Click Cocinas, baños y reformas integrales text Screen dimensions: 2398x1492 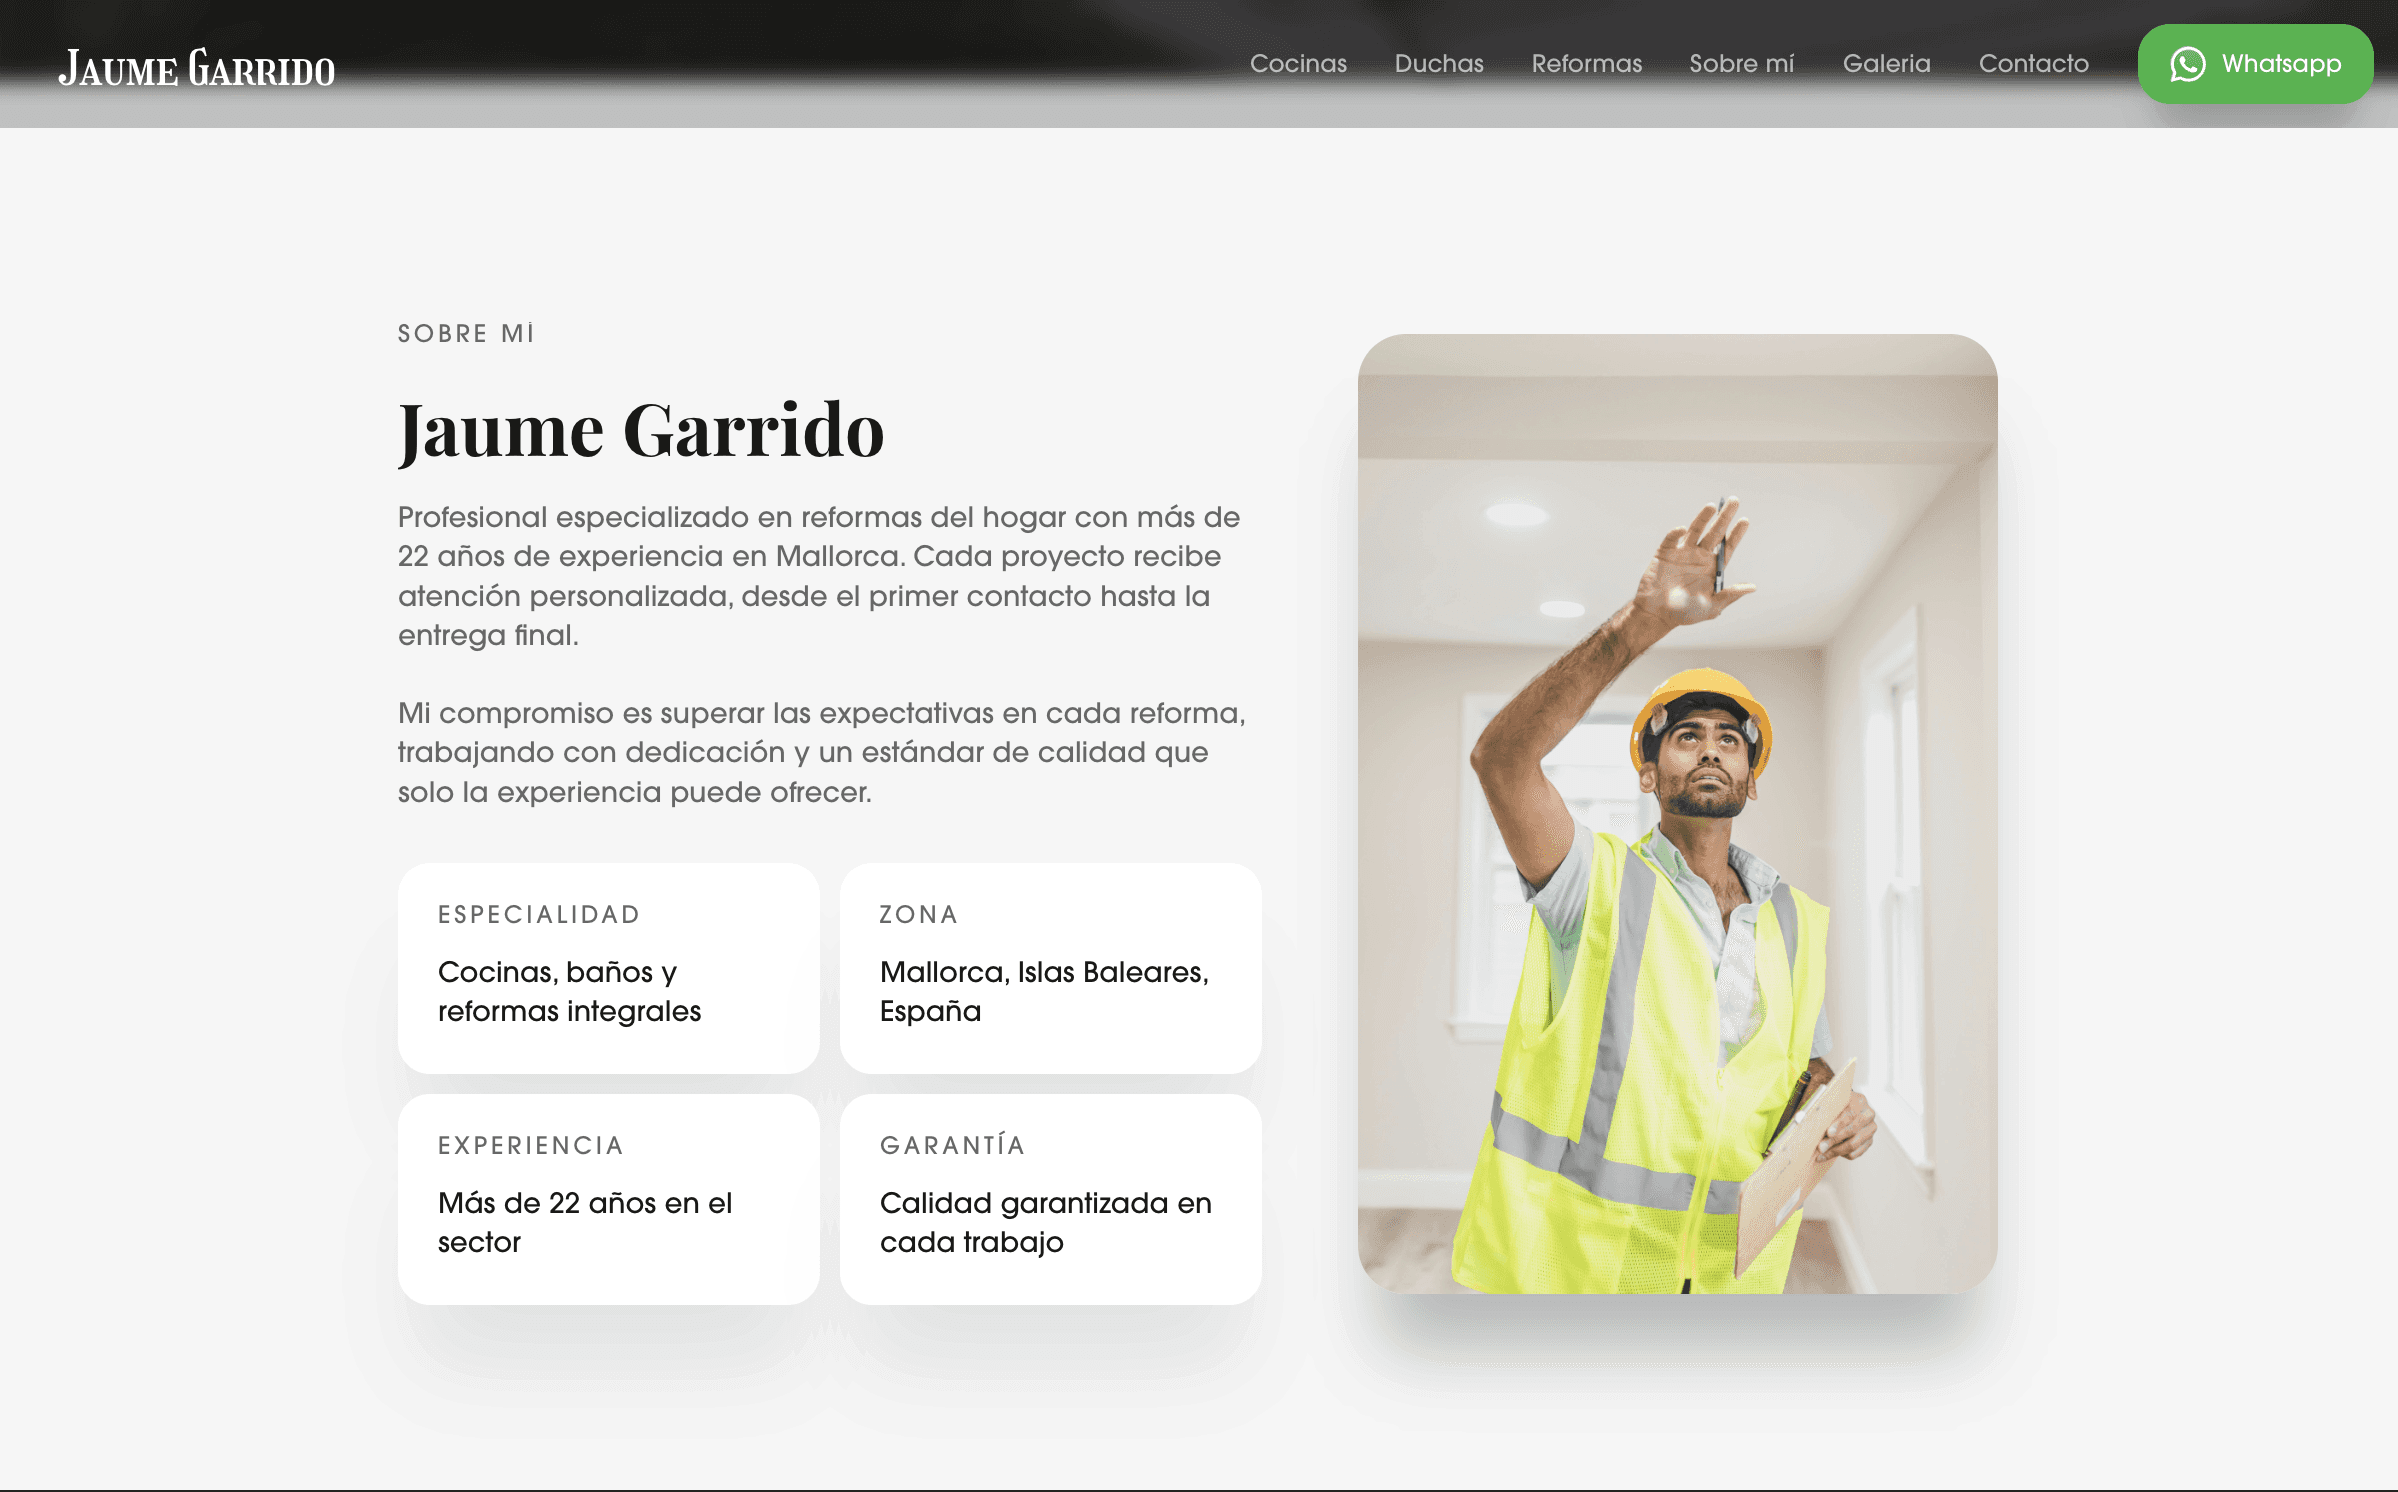tap(569, 991)
